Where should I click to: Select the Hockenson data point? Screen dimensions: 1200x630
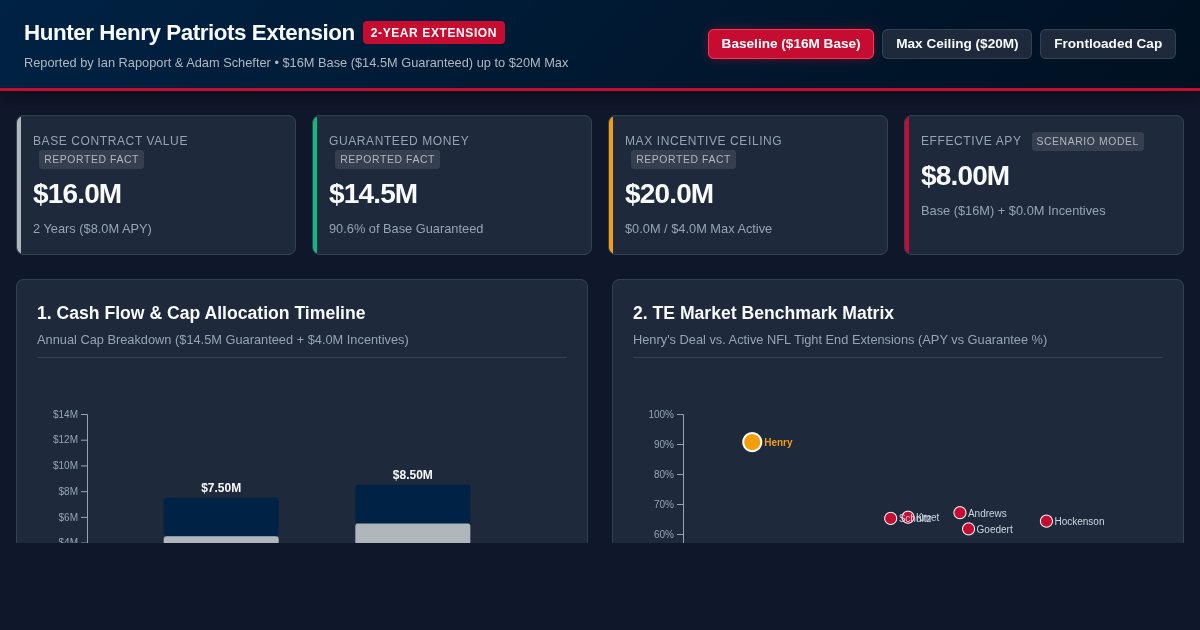tap(1046, 521)
